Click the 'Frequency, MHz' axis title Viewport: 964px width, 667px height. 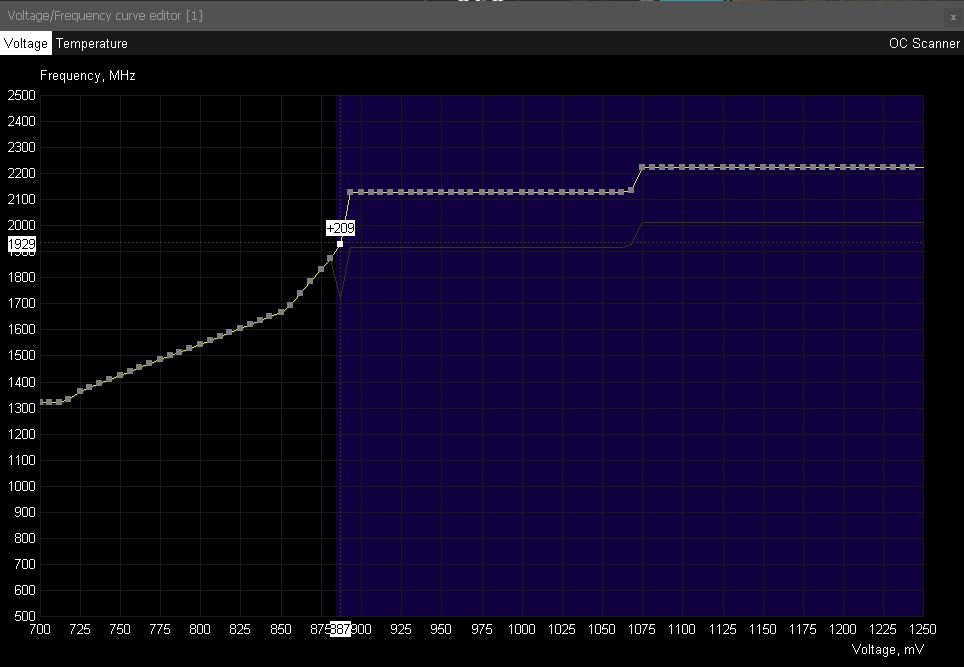87,76
